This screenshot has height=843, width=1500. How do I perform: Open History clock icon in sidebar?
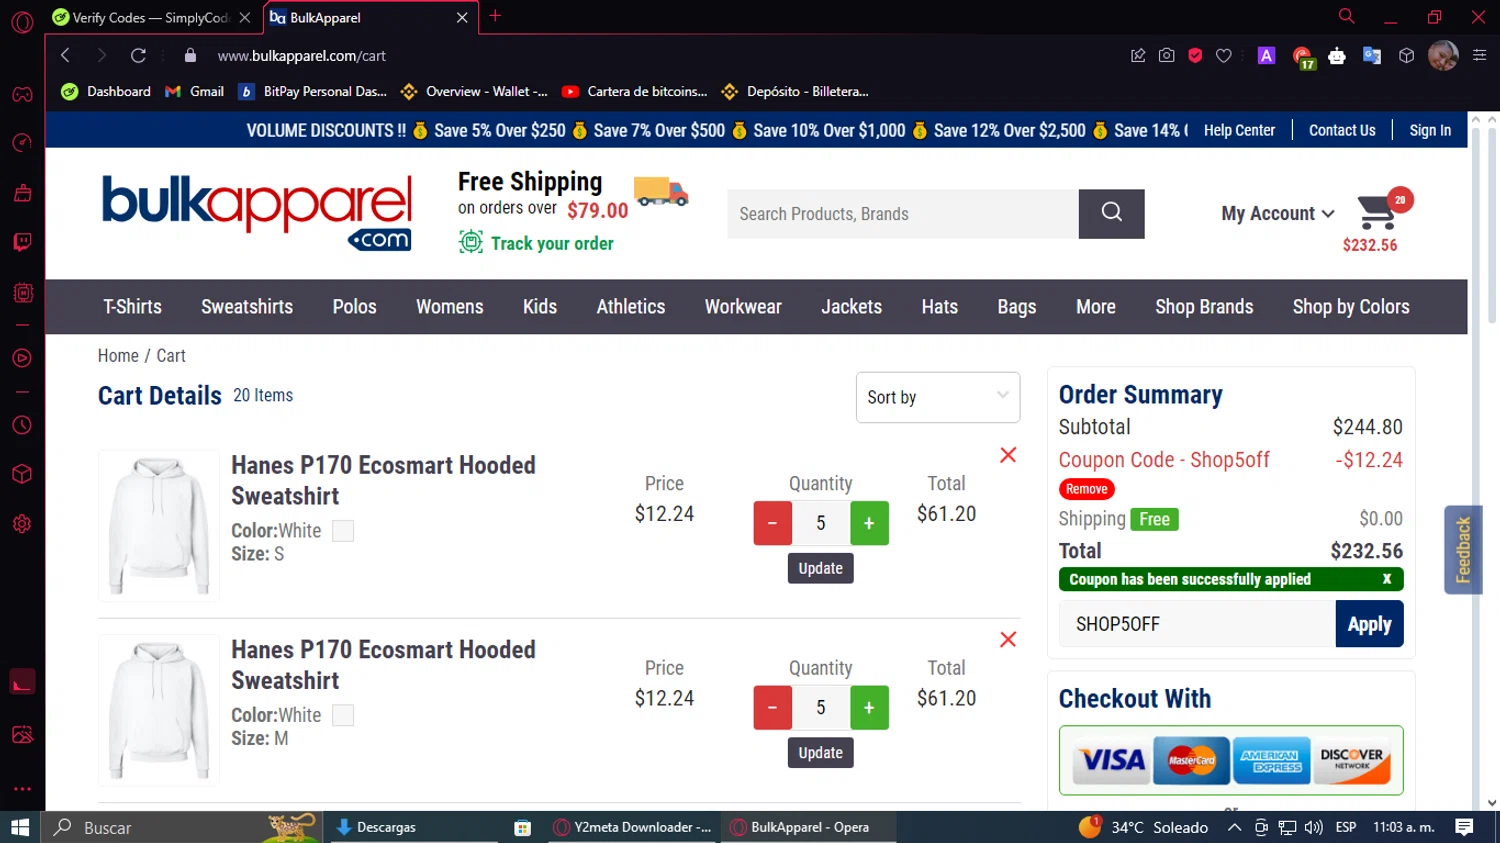coord(22,425)
